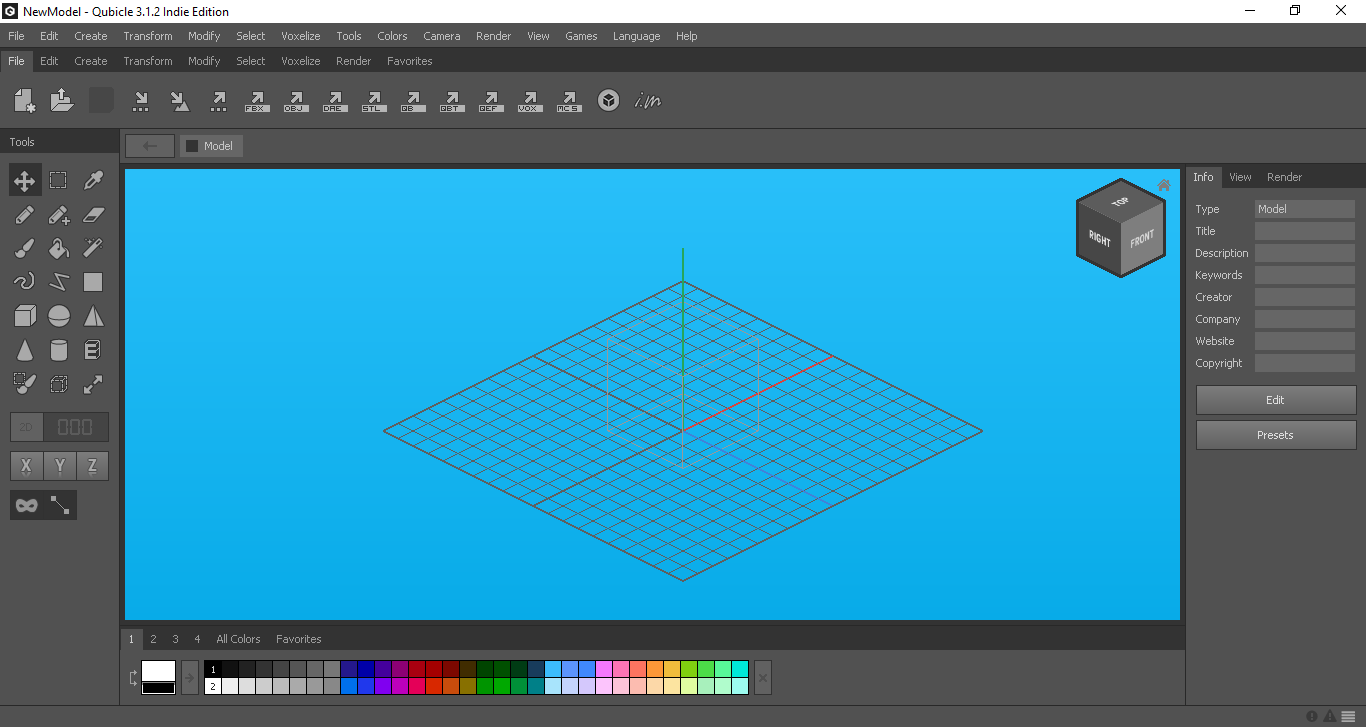The height and width of the screenshot is (727, 1366).
Task: Activate the Paint Bucket fill tool
Action: [x=58, y=248]
